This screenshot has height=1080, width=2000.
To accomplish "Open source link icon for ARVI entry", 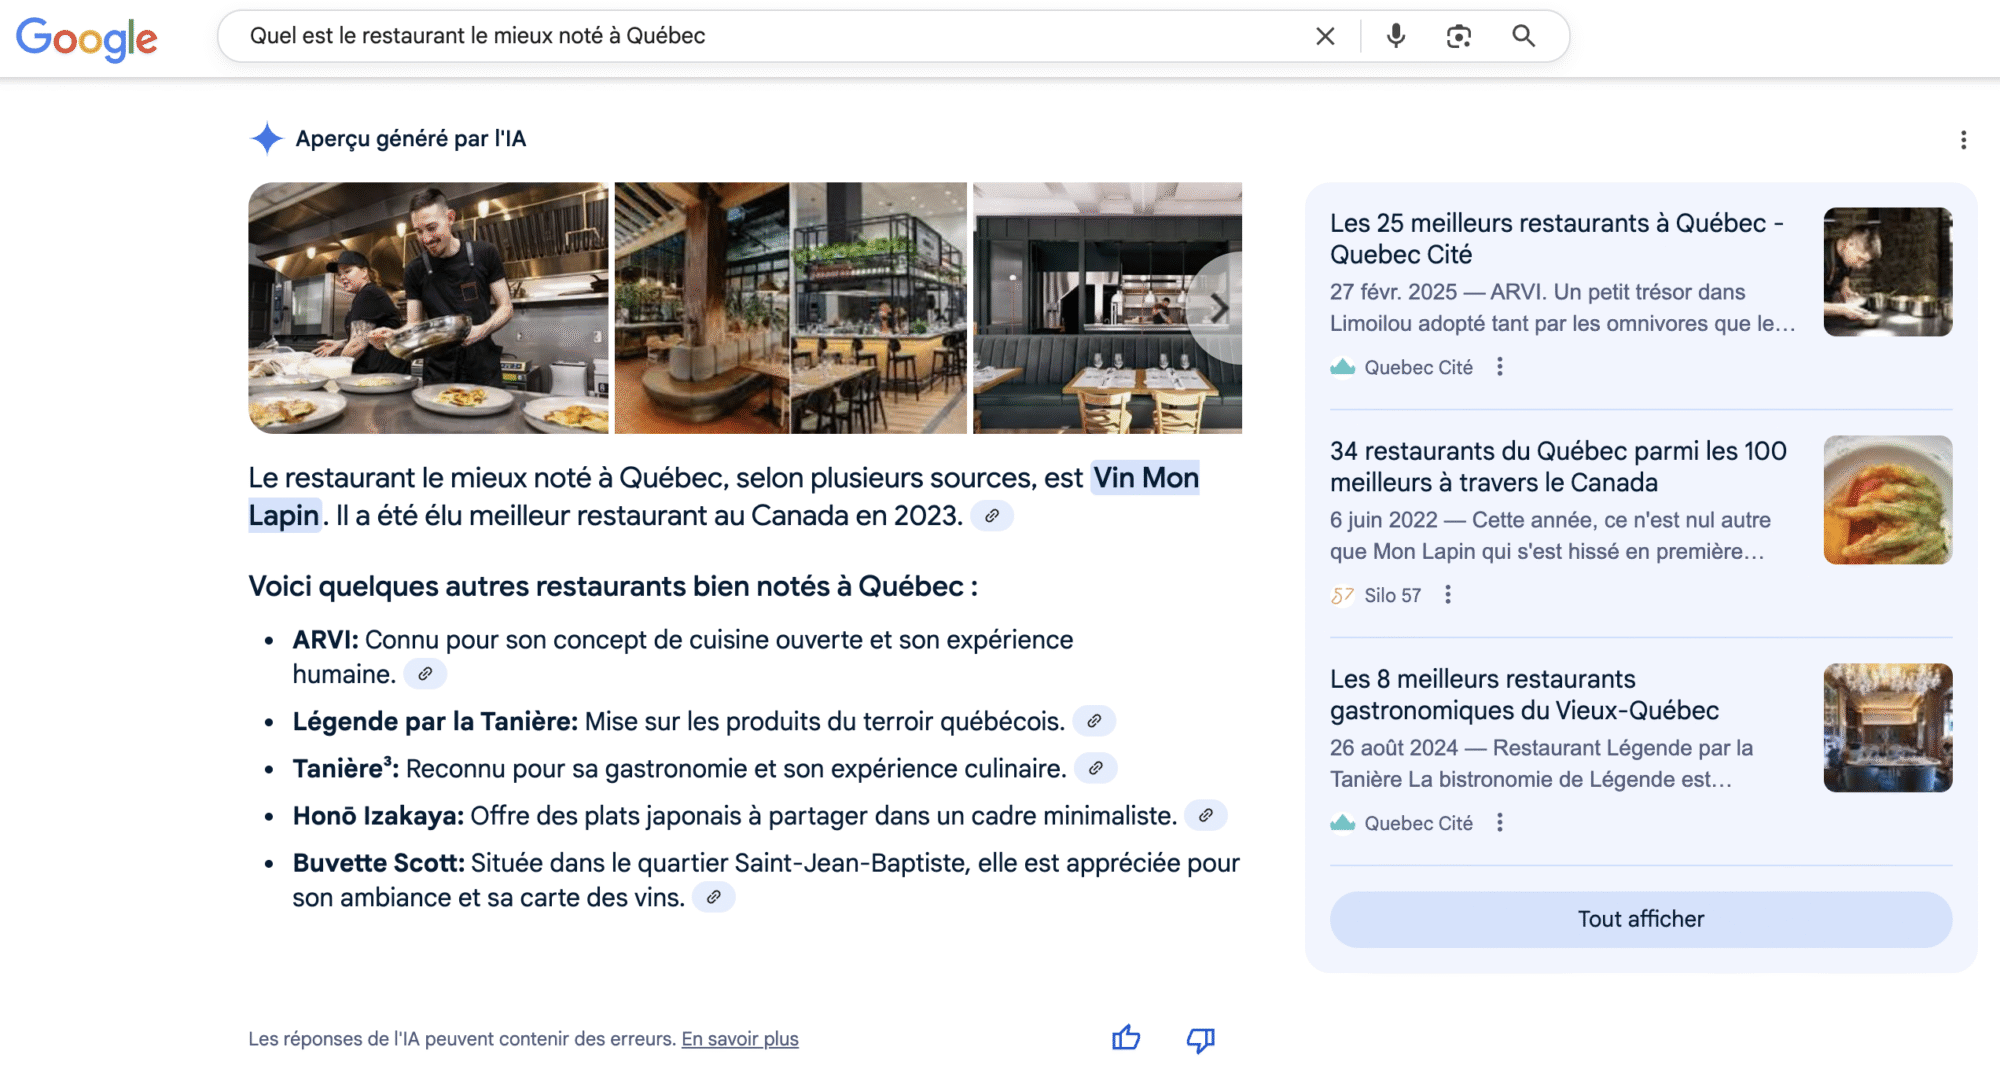I will 425,674.
